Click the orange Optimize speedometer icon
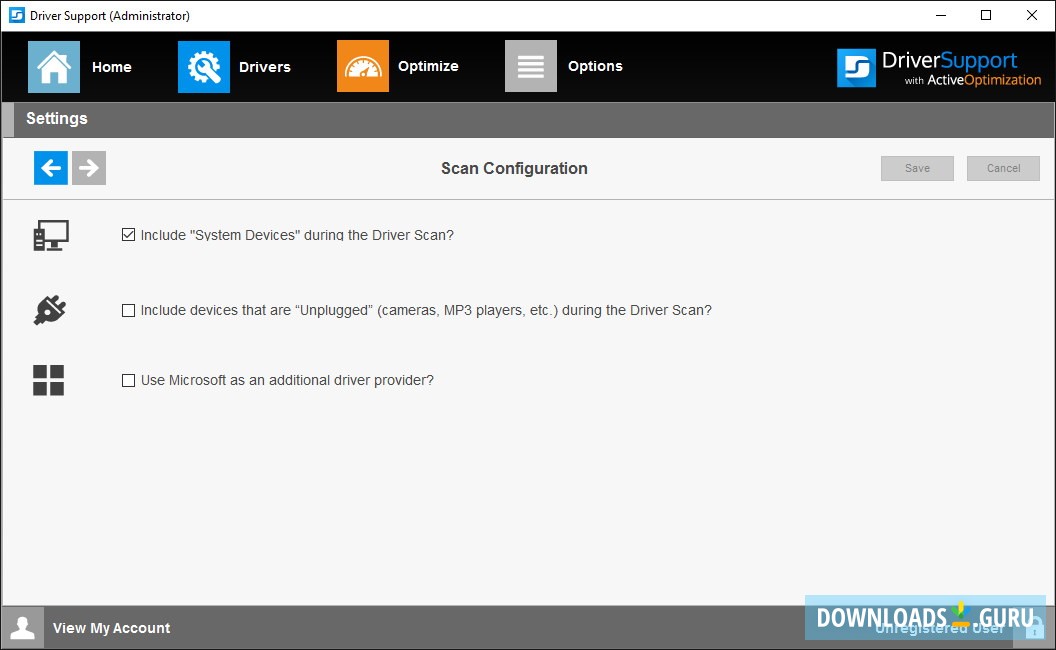This screenshot has height=650, width=1056. point(363,66)
